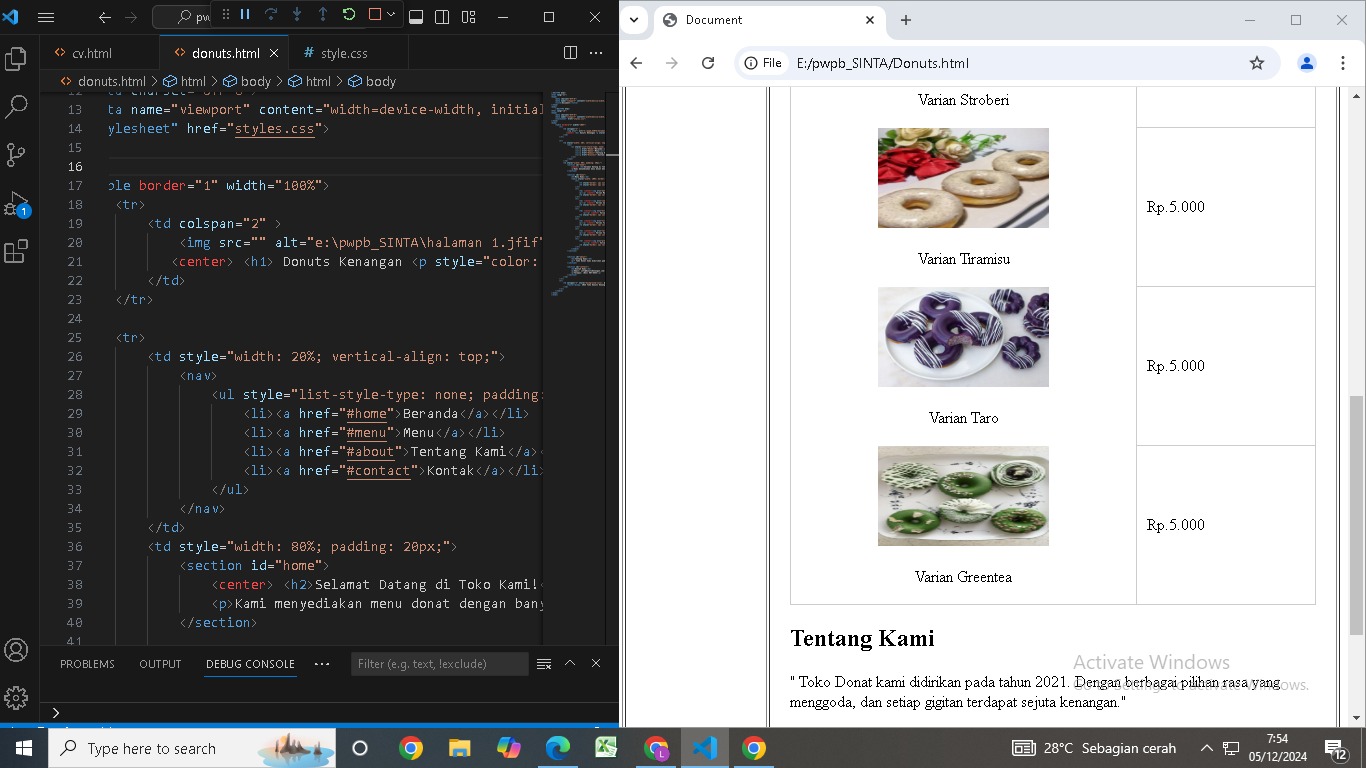Restart the debug session
The image size is (1366, 768).
pos(349,14)
